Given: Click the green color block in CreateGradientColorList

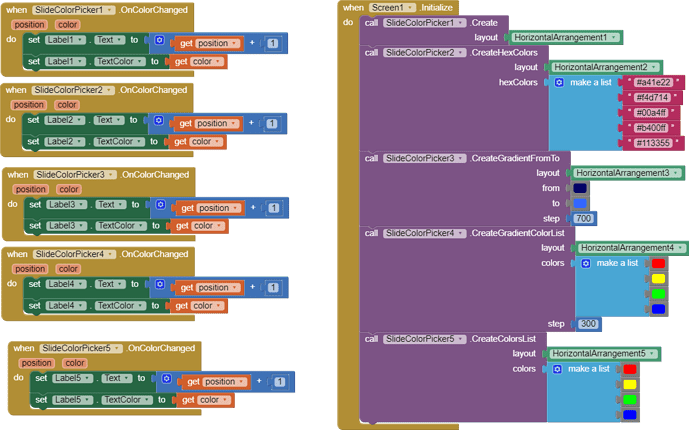Looking at the screenshot, I should click(657, 294).
